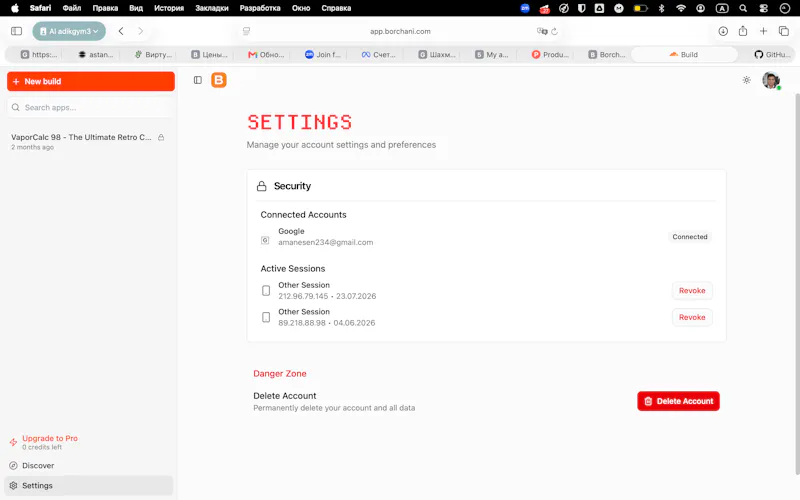Switch to the Gmail Обно... tab
The image size is (800, 500).
[266, 55]
